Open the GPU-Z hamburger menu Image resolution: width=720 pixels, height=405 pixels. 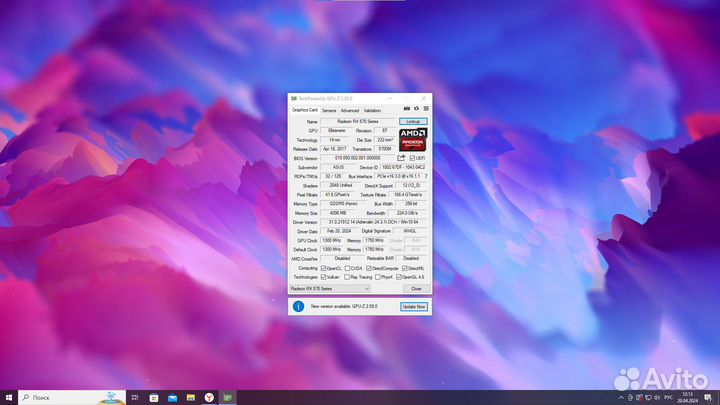click(x=426, y=109)
